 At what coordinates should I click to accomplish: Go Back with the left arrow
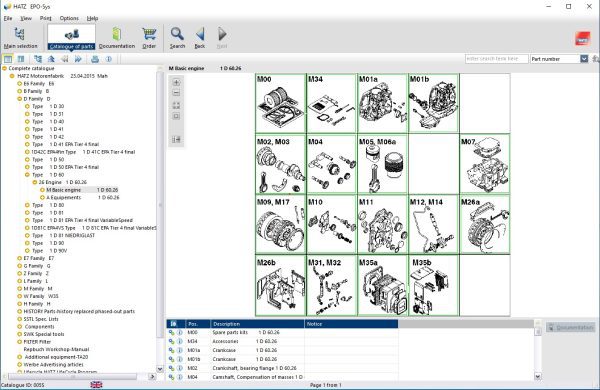200,38
